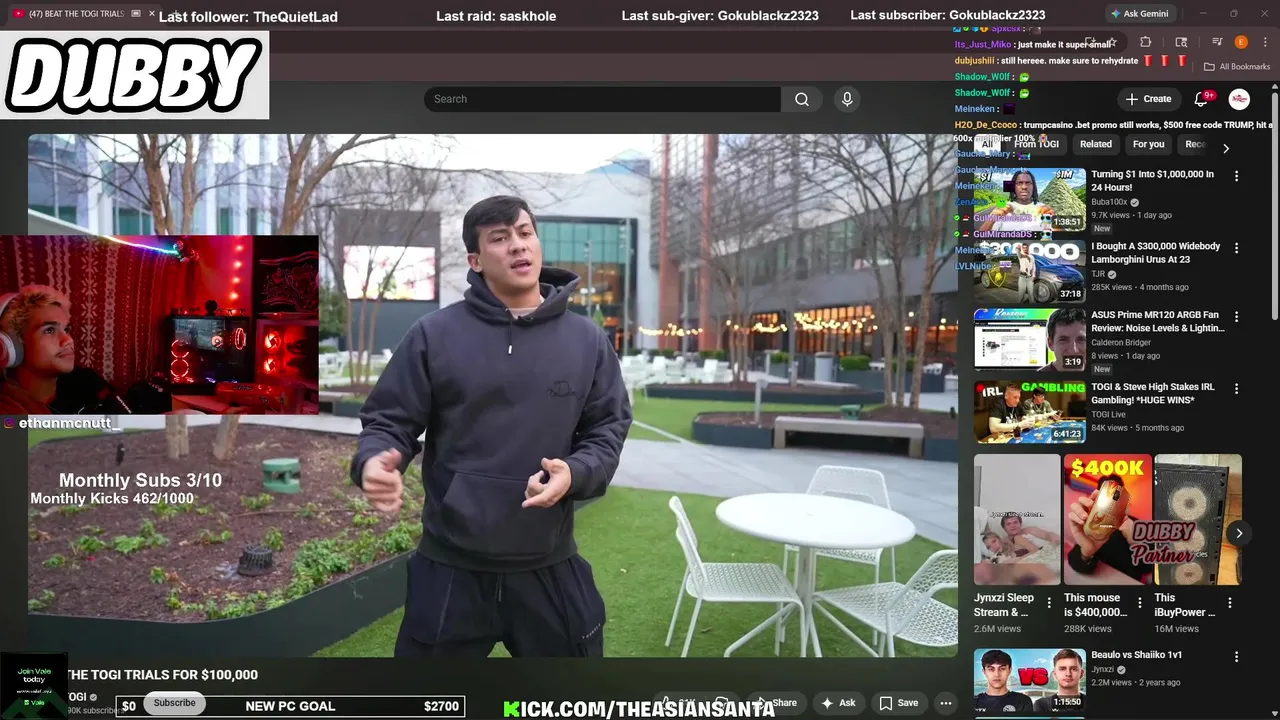Open Chrome media controls icon
The height and width of the screenshot is (720, 1280).
[1217, 42]
